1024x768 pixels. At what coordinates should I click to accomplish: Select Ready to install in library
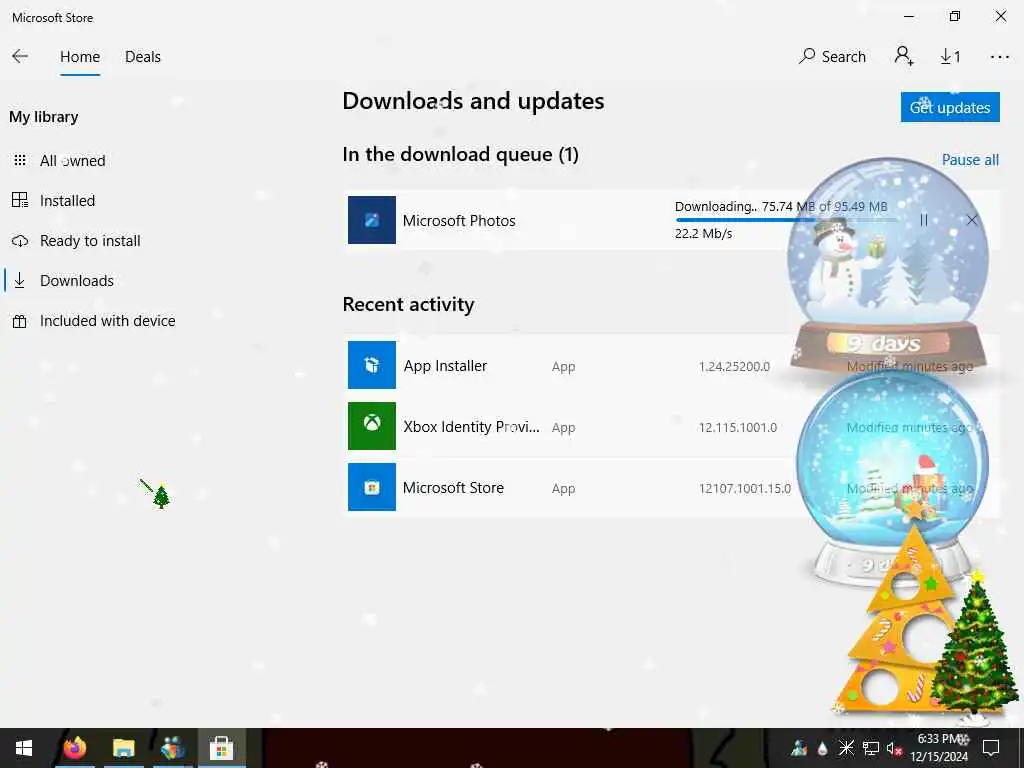[x=90, y=241]
